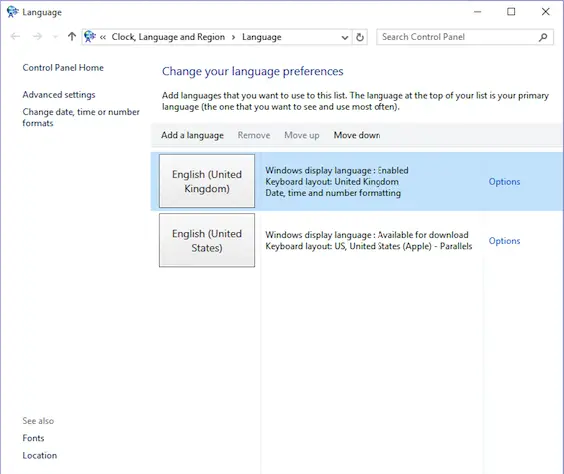564x474 pixels.
Task: Click 'Keyboard layout: United Kingdom' text
Action: [x=332, y=182]
